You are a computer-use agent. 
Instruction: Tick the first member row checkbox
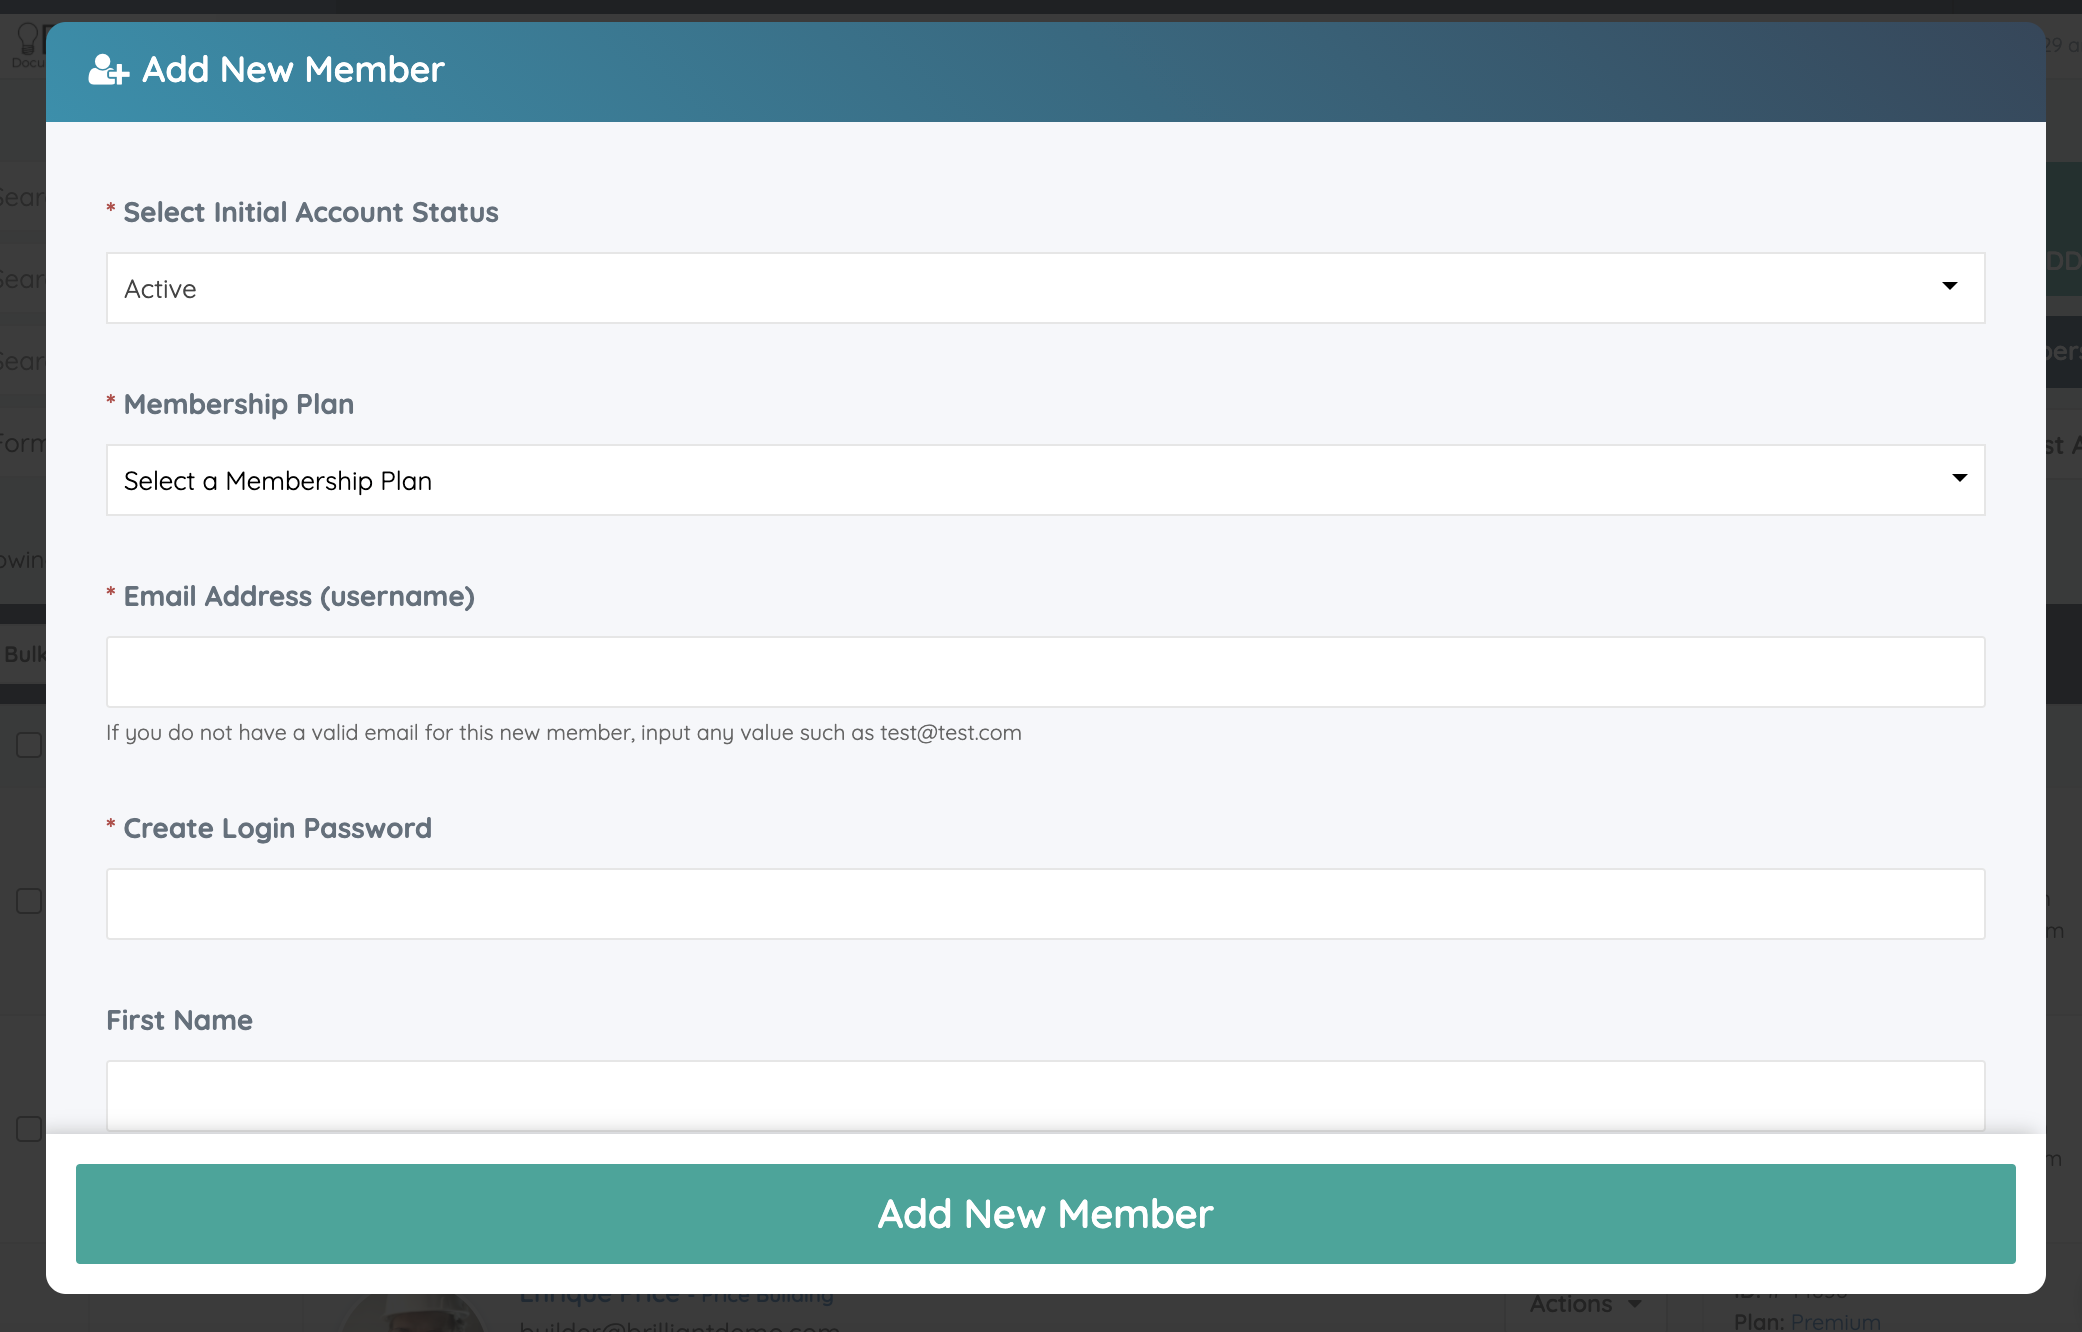tap(29, 745)
